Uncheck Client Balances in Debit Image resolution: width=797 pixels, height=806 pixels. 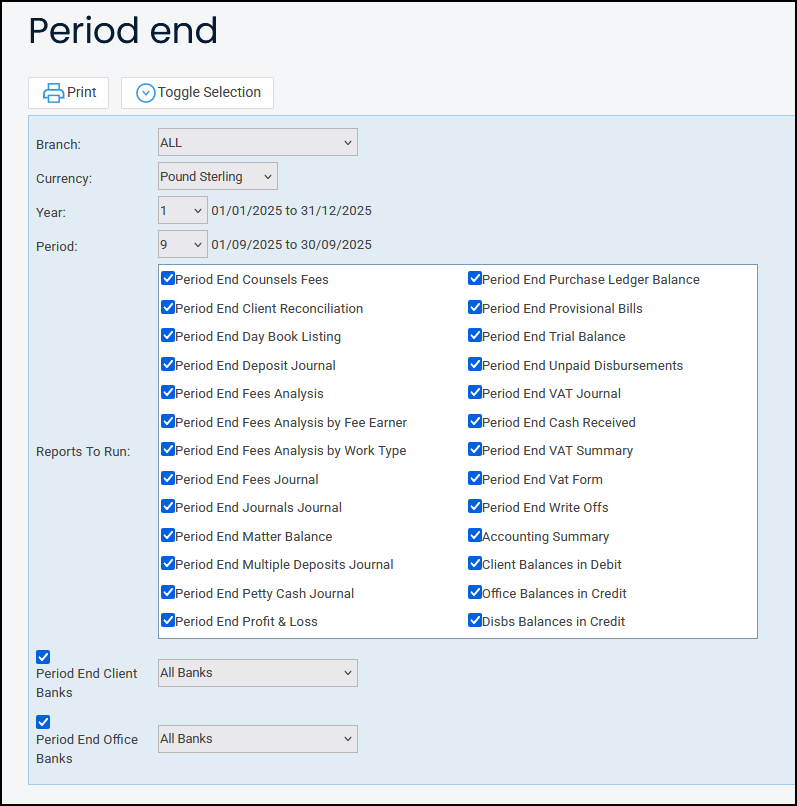[475, 564]
